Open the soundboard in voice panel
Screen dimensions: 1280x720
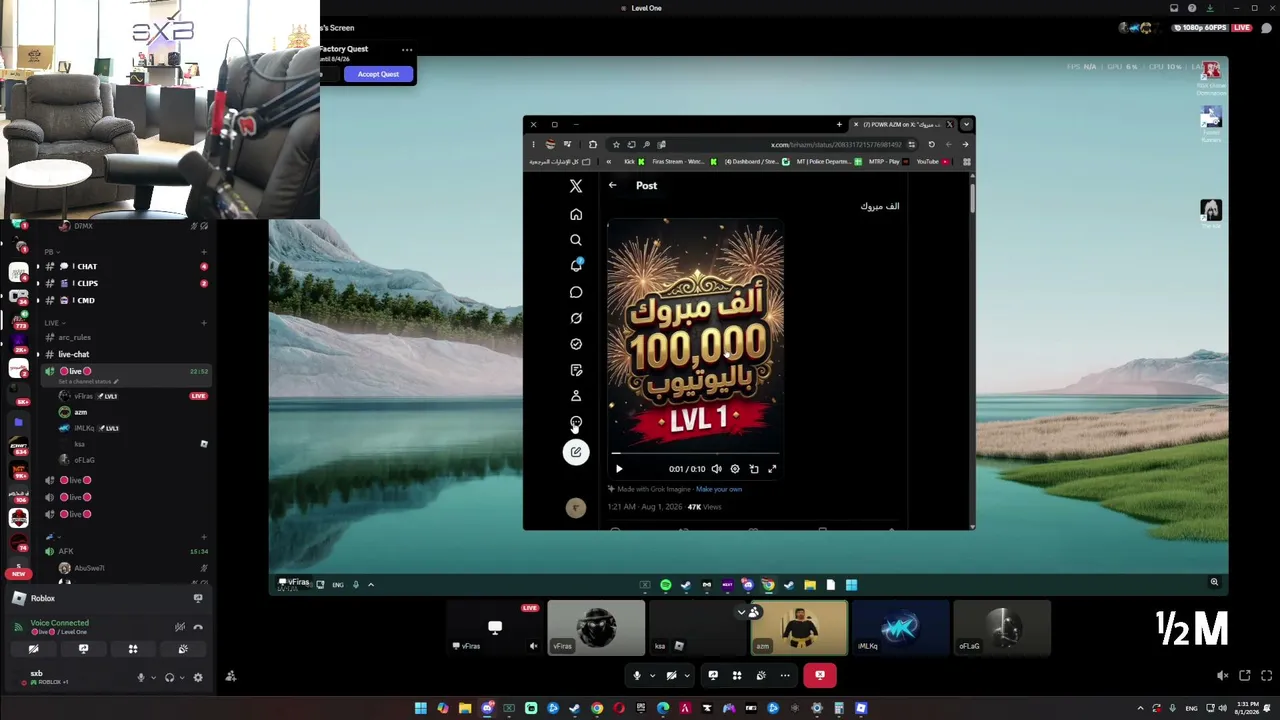click(183, 649)
